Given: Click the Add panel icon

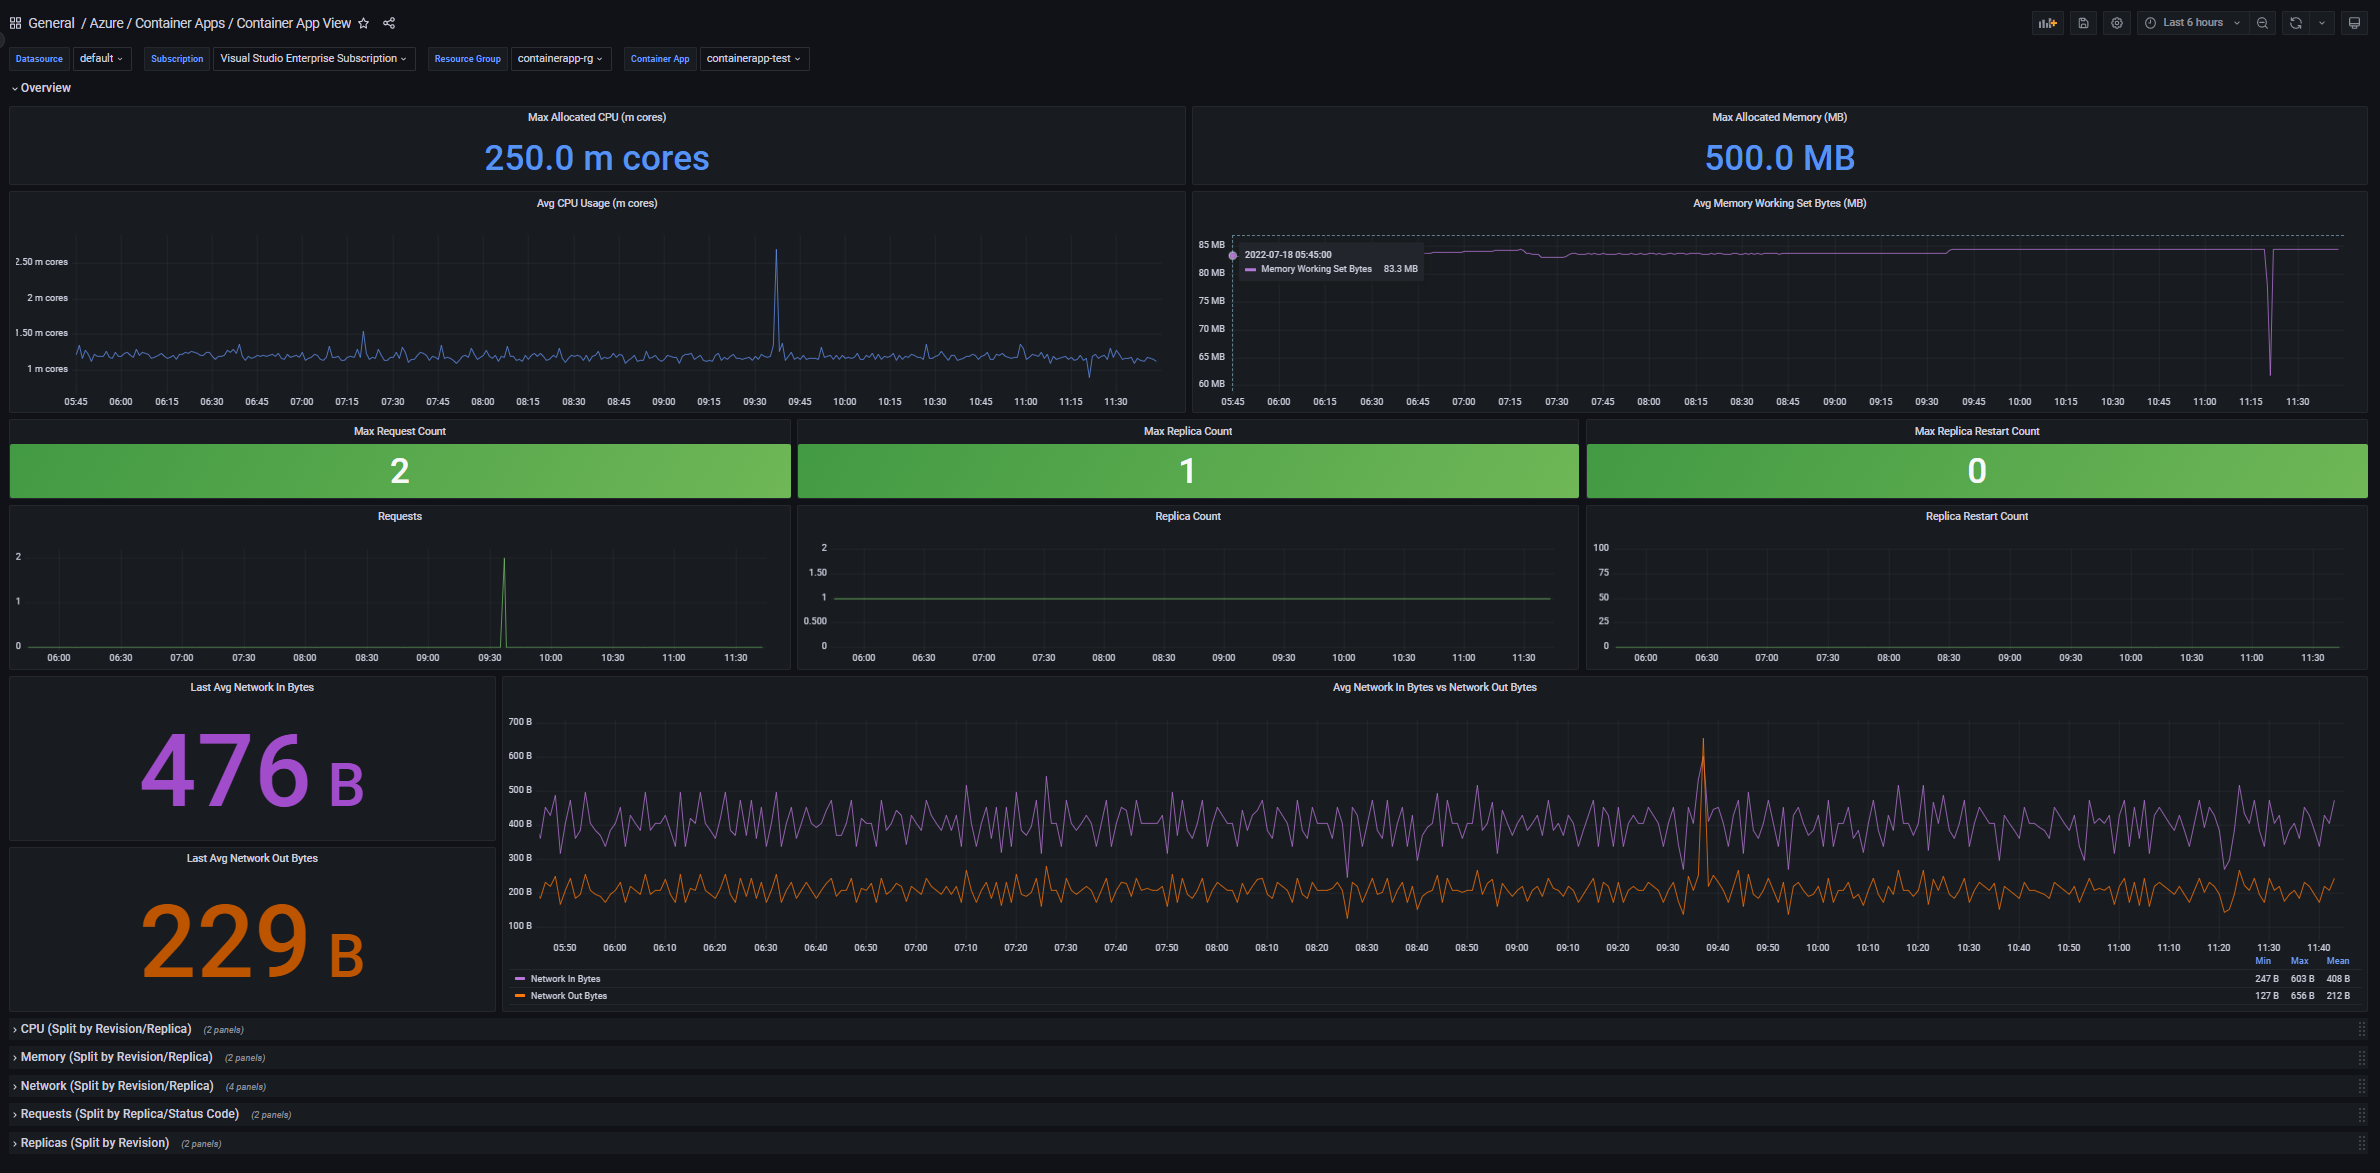Looking at the screenshot, I should click(2047, 23).
